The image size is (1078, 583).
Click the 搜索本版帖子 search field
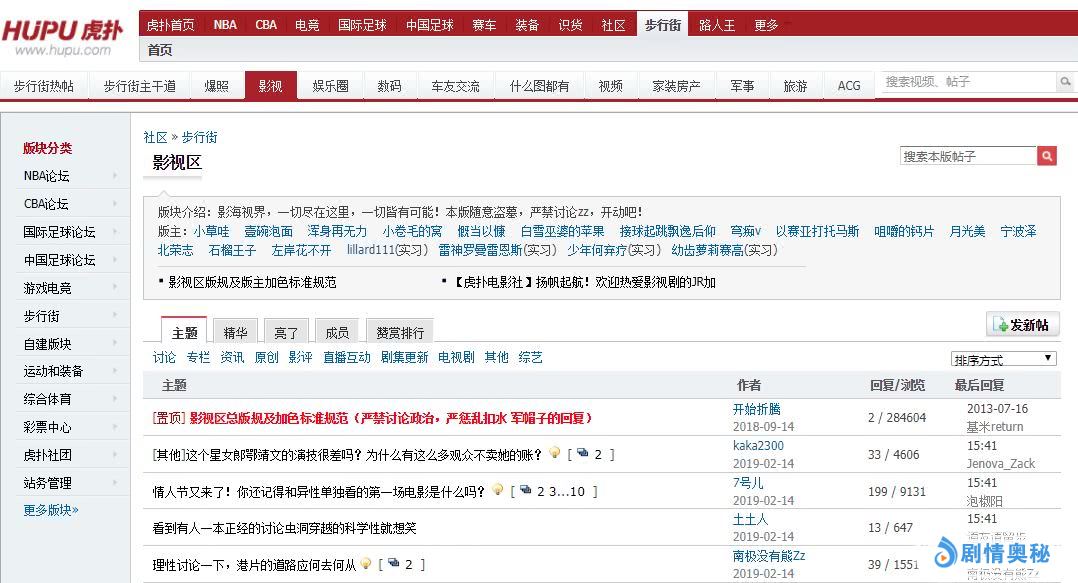click(x=967, y=156)
